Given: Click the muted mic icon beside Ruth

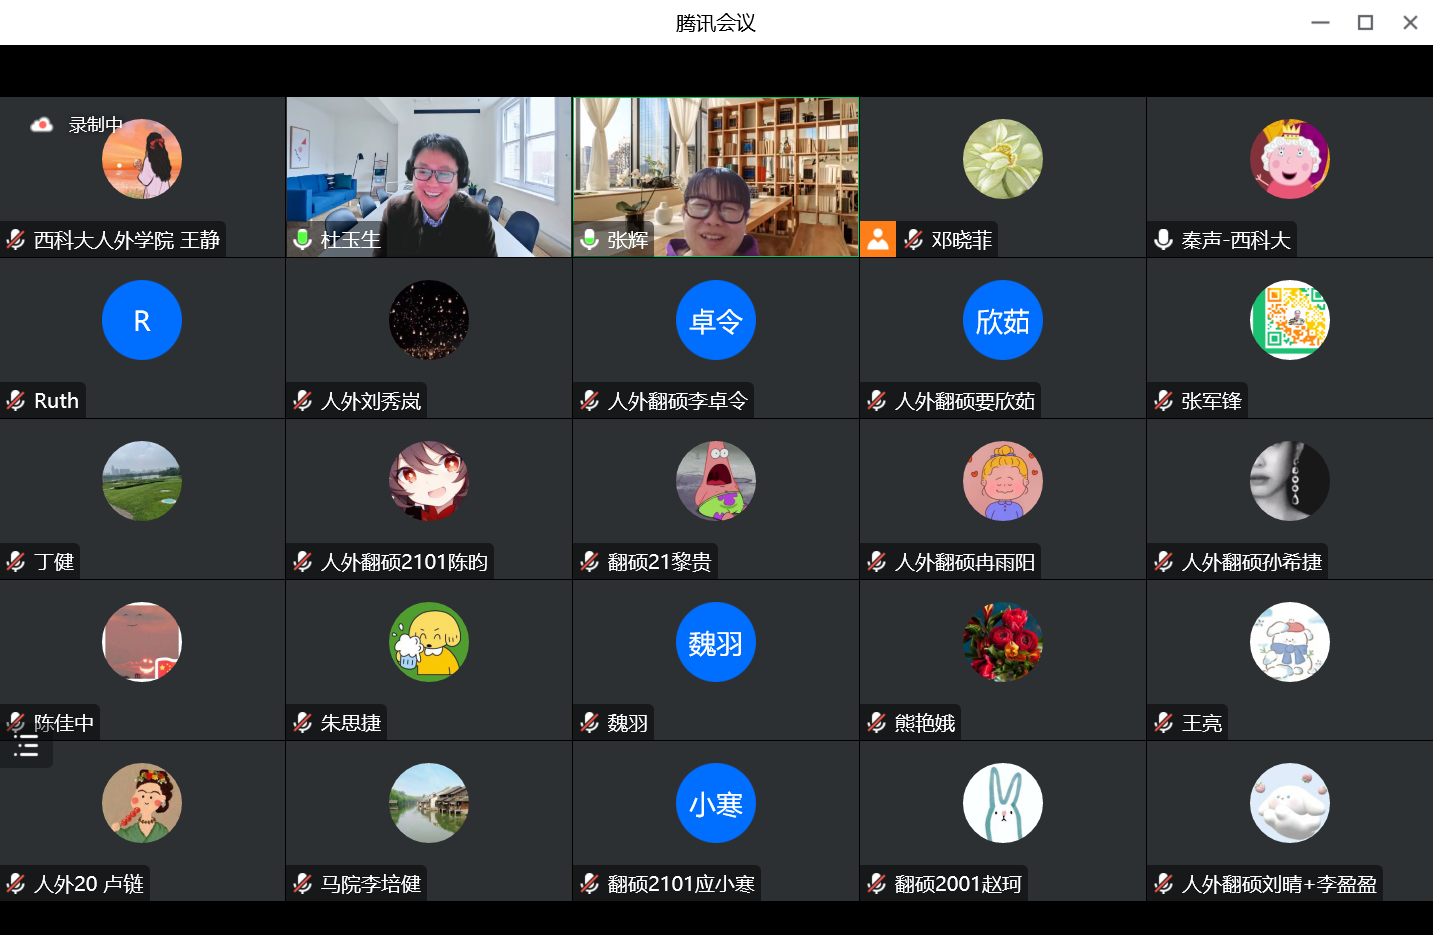Looking at the screenshot, I should (x=16, y=401).
